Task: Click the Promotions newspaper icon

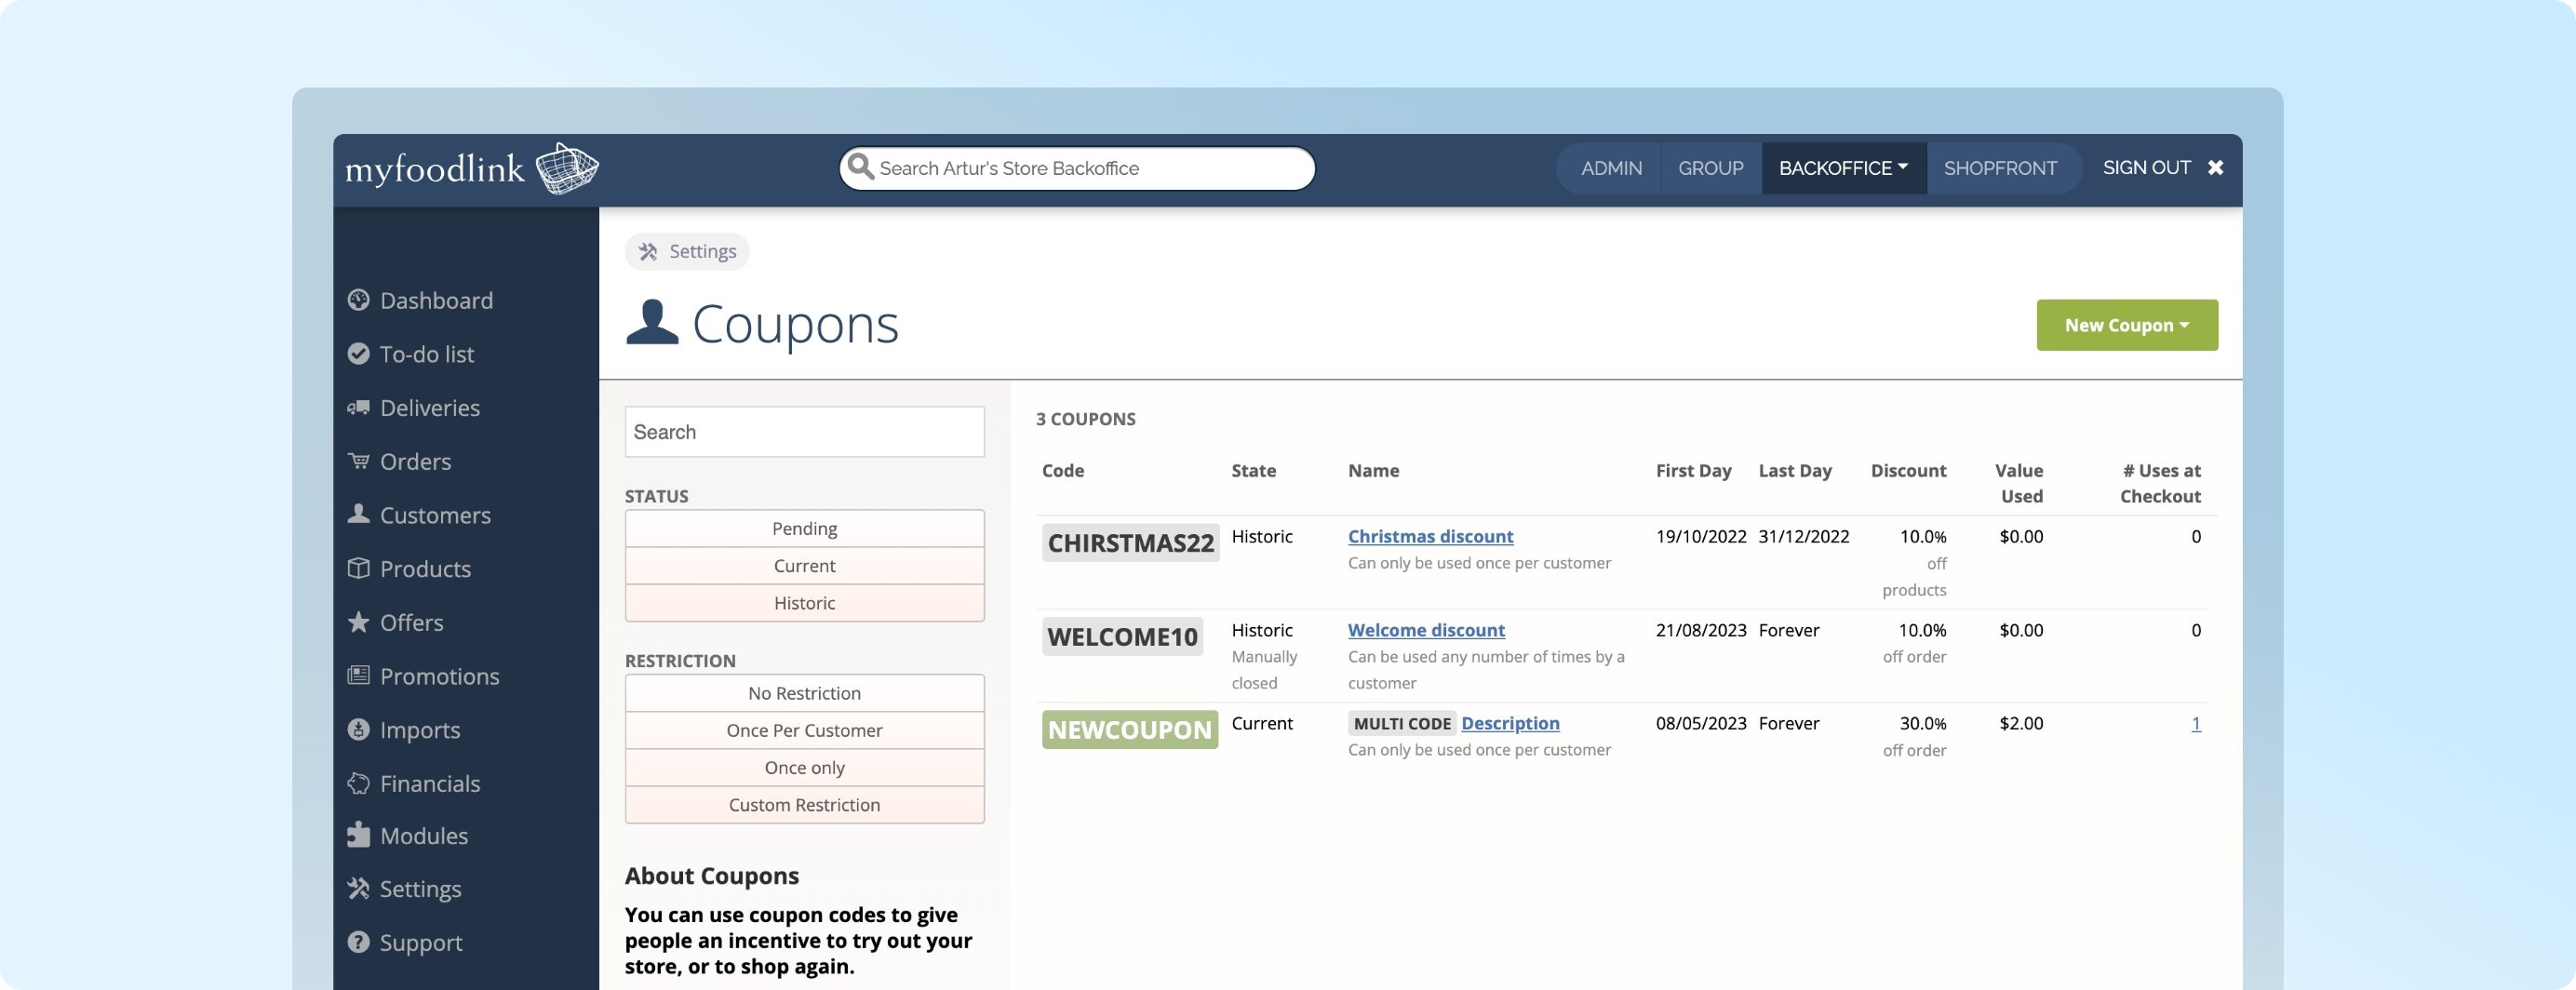Action: [x=358, y=675]
